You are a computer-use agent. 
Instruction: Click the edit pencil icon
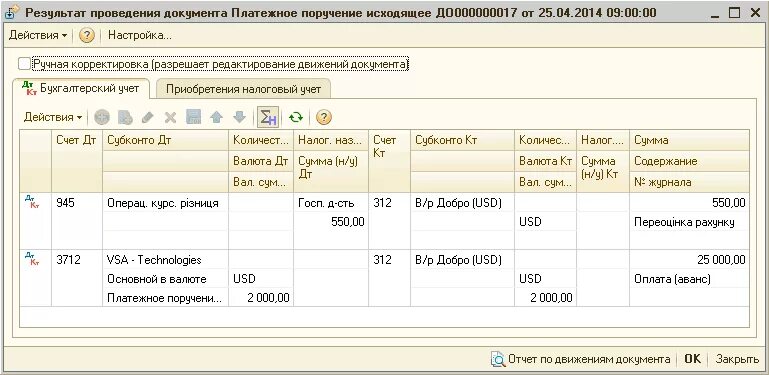148,117
